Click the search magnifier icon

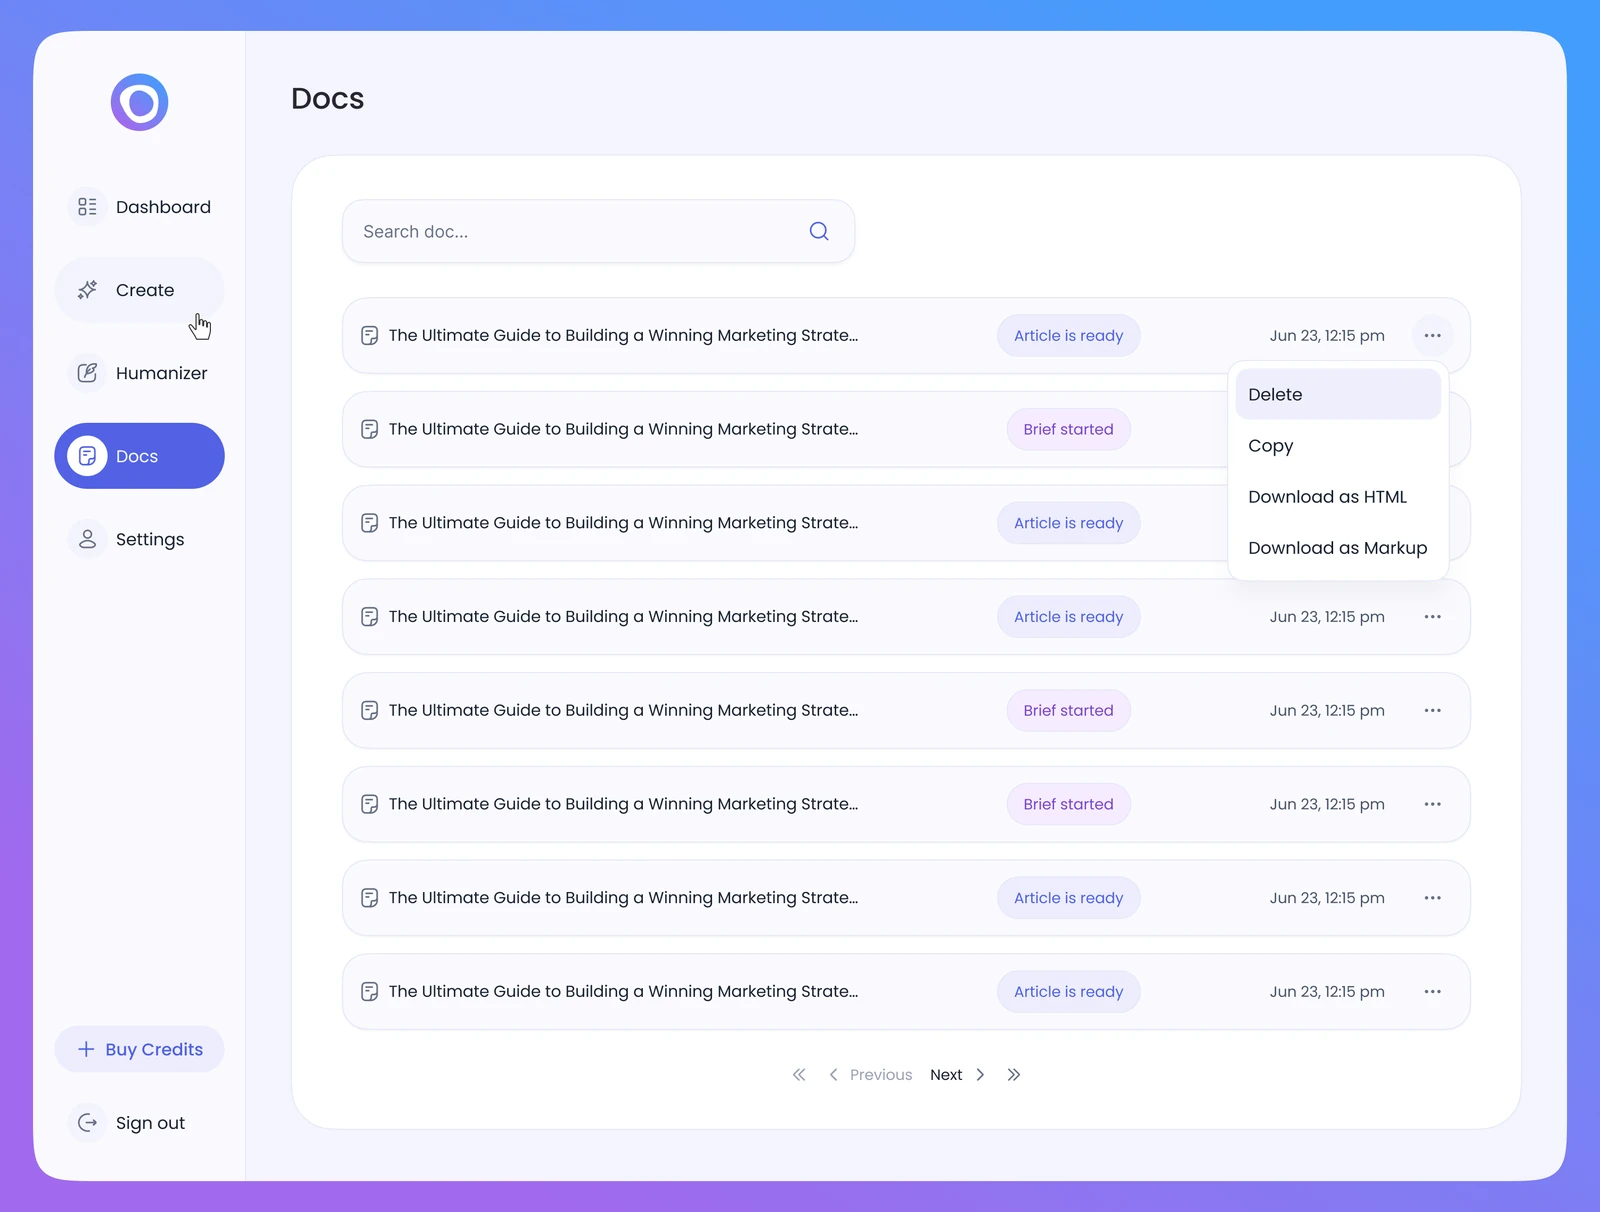click(819, 231)
